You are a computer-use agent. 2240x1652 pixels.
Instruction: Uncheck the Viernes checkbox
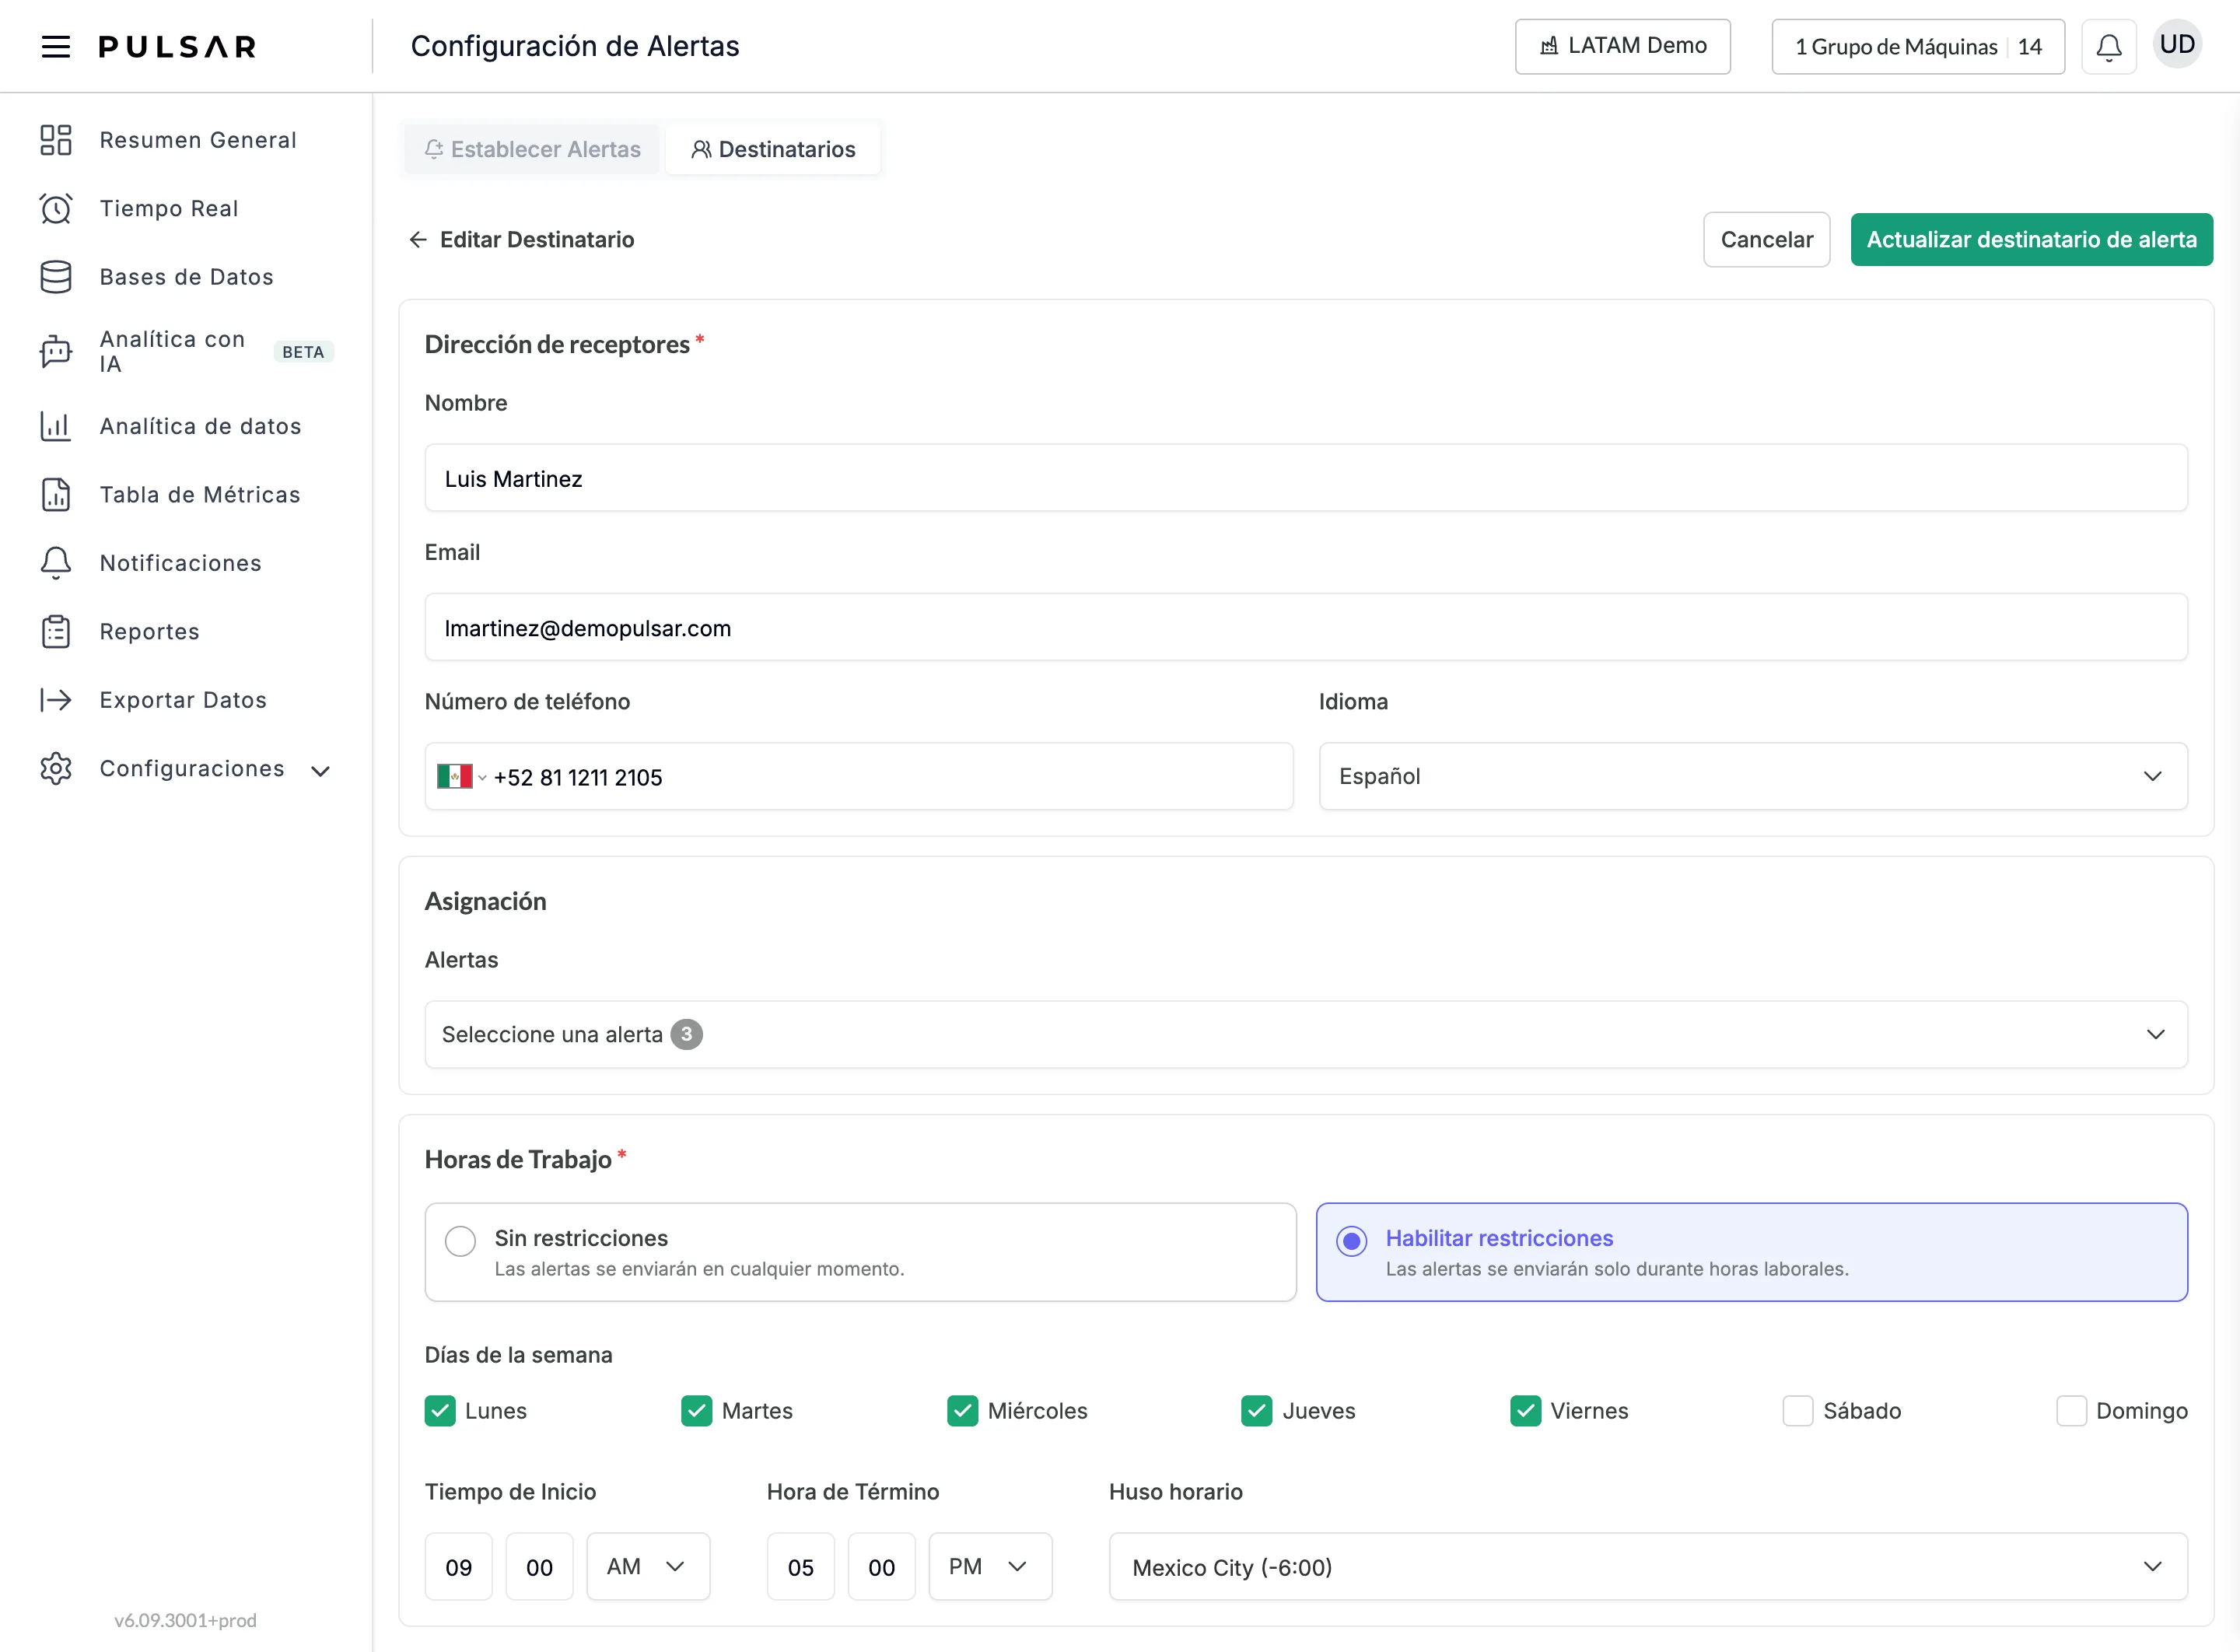coord(1526,1411)
